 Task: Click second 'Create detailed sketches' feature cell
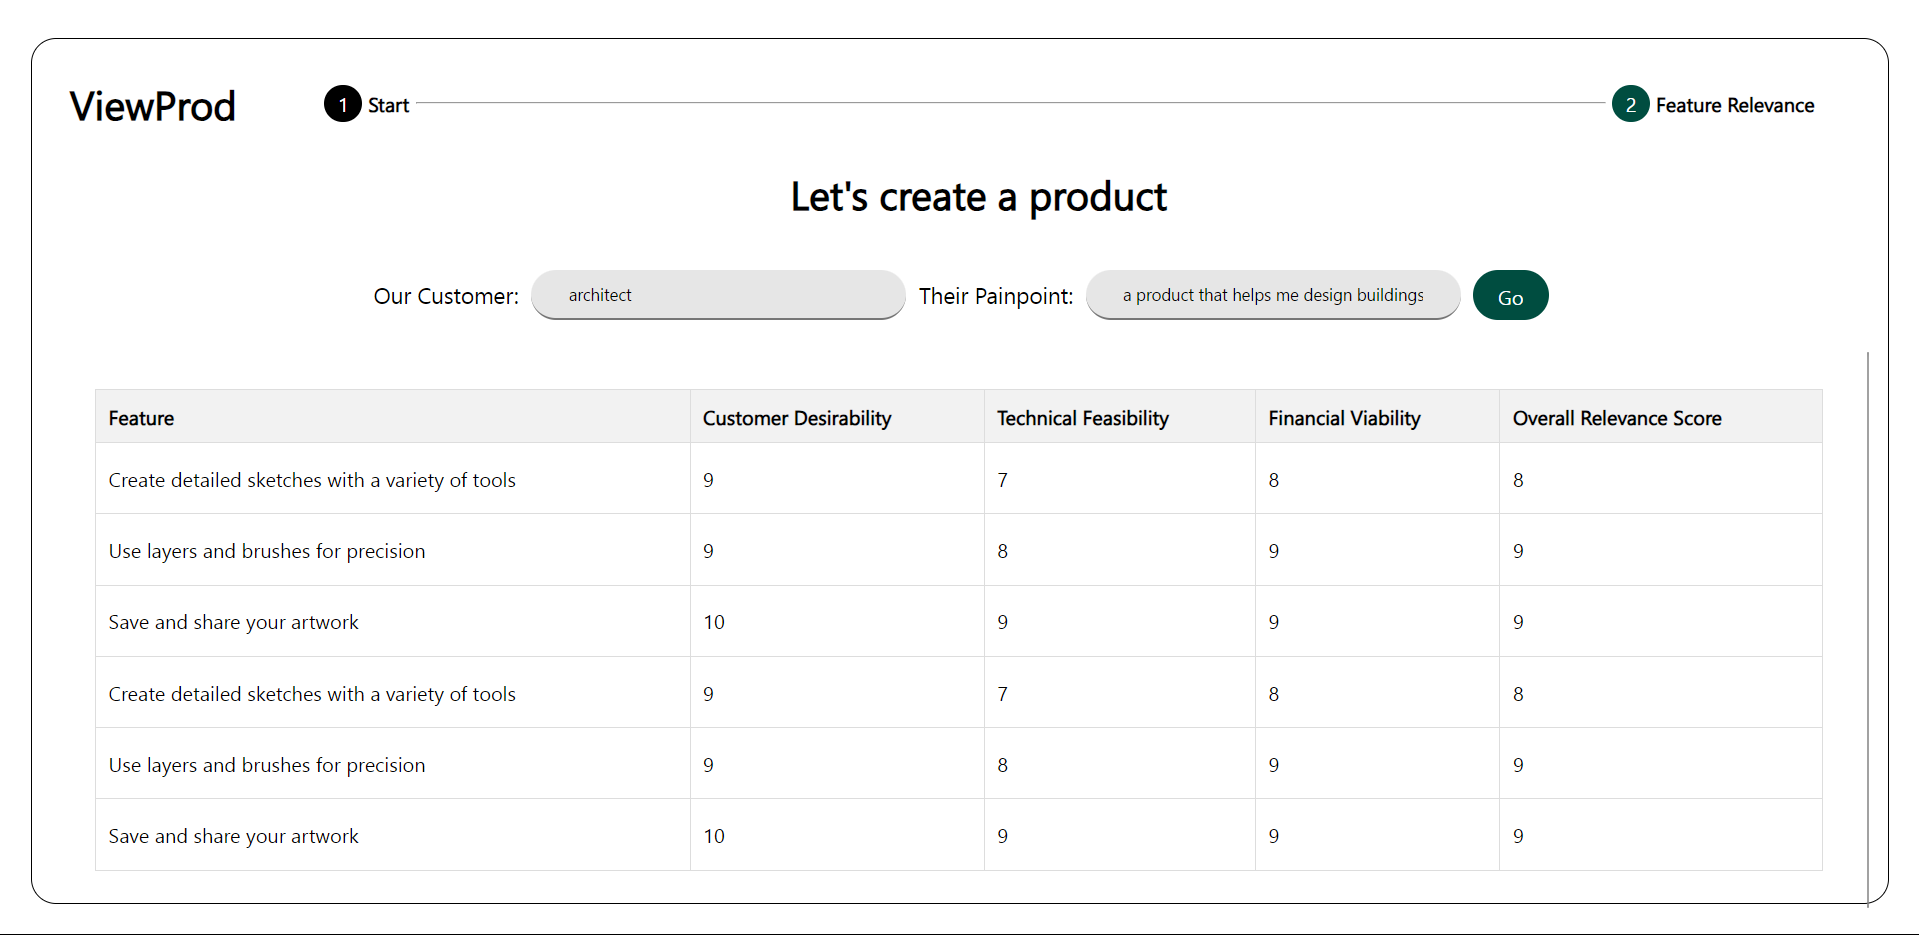pyautogui.click(x=312, y=694)
